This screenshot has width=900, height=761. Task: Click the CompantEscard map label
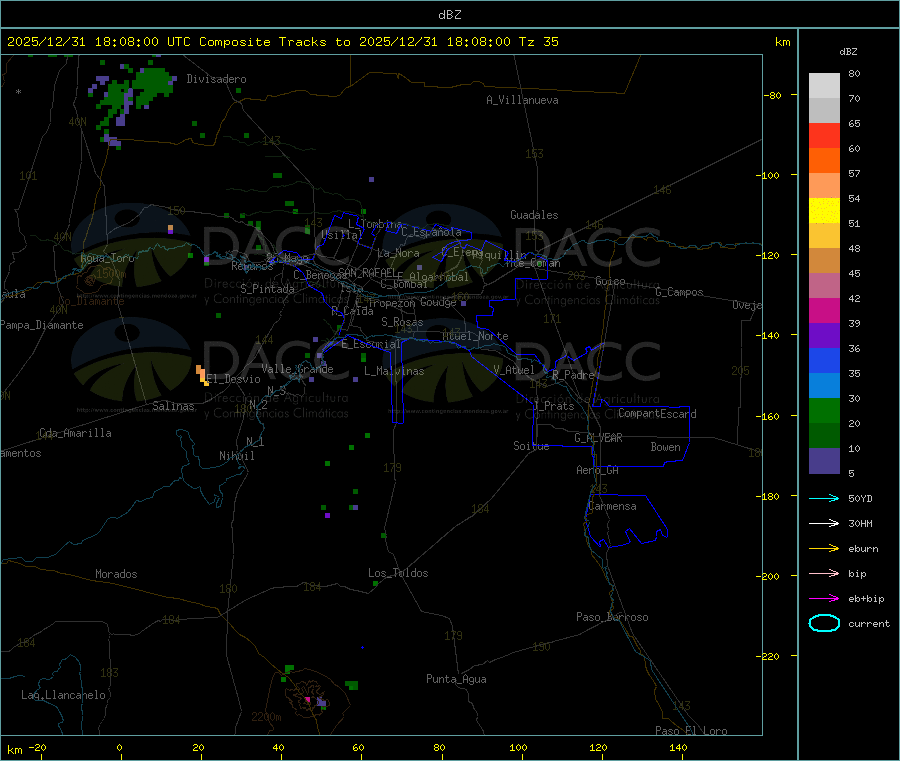click(x=657, y=413)
